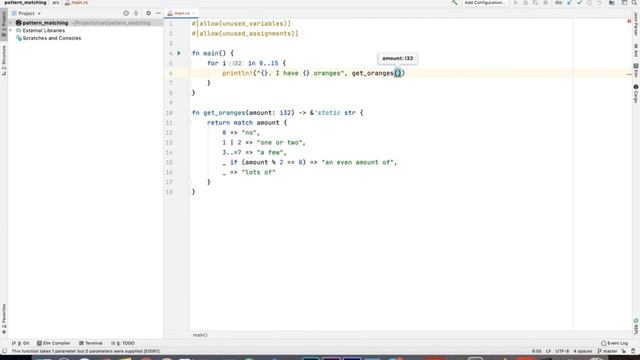The image size is (640, 360).
Task: Click the 4 spaces indent indicator
Action: 582,351
